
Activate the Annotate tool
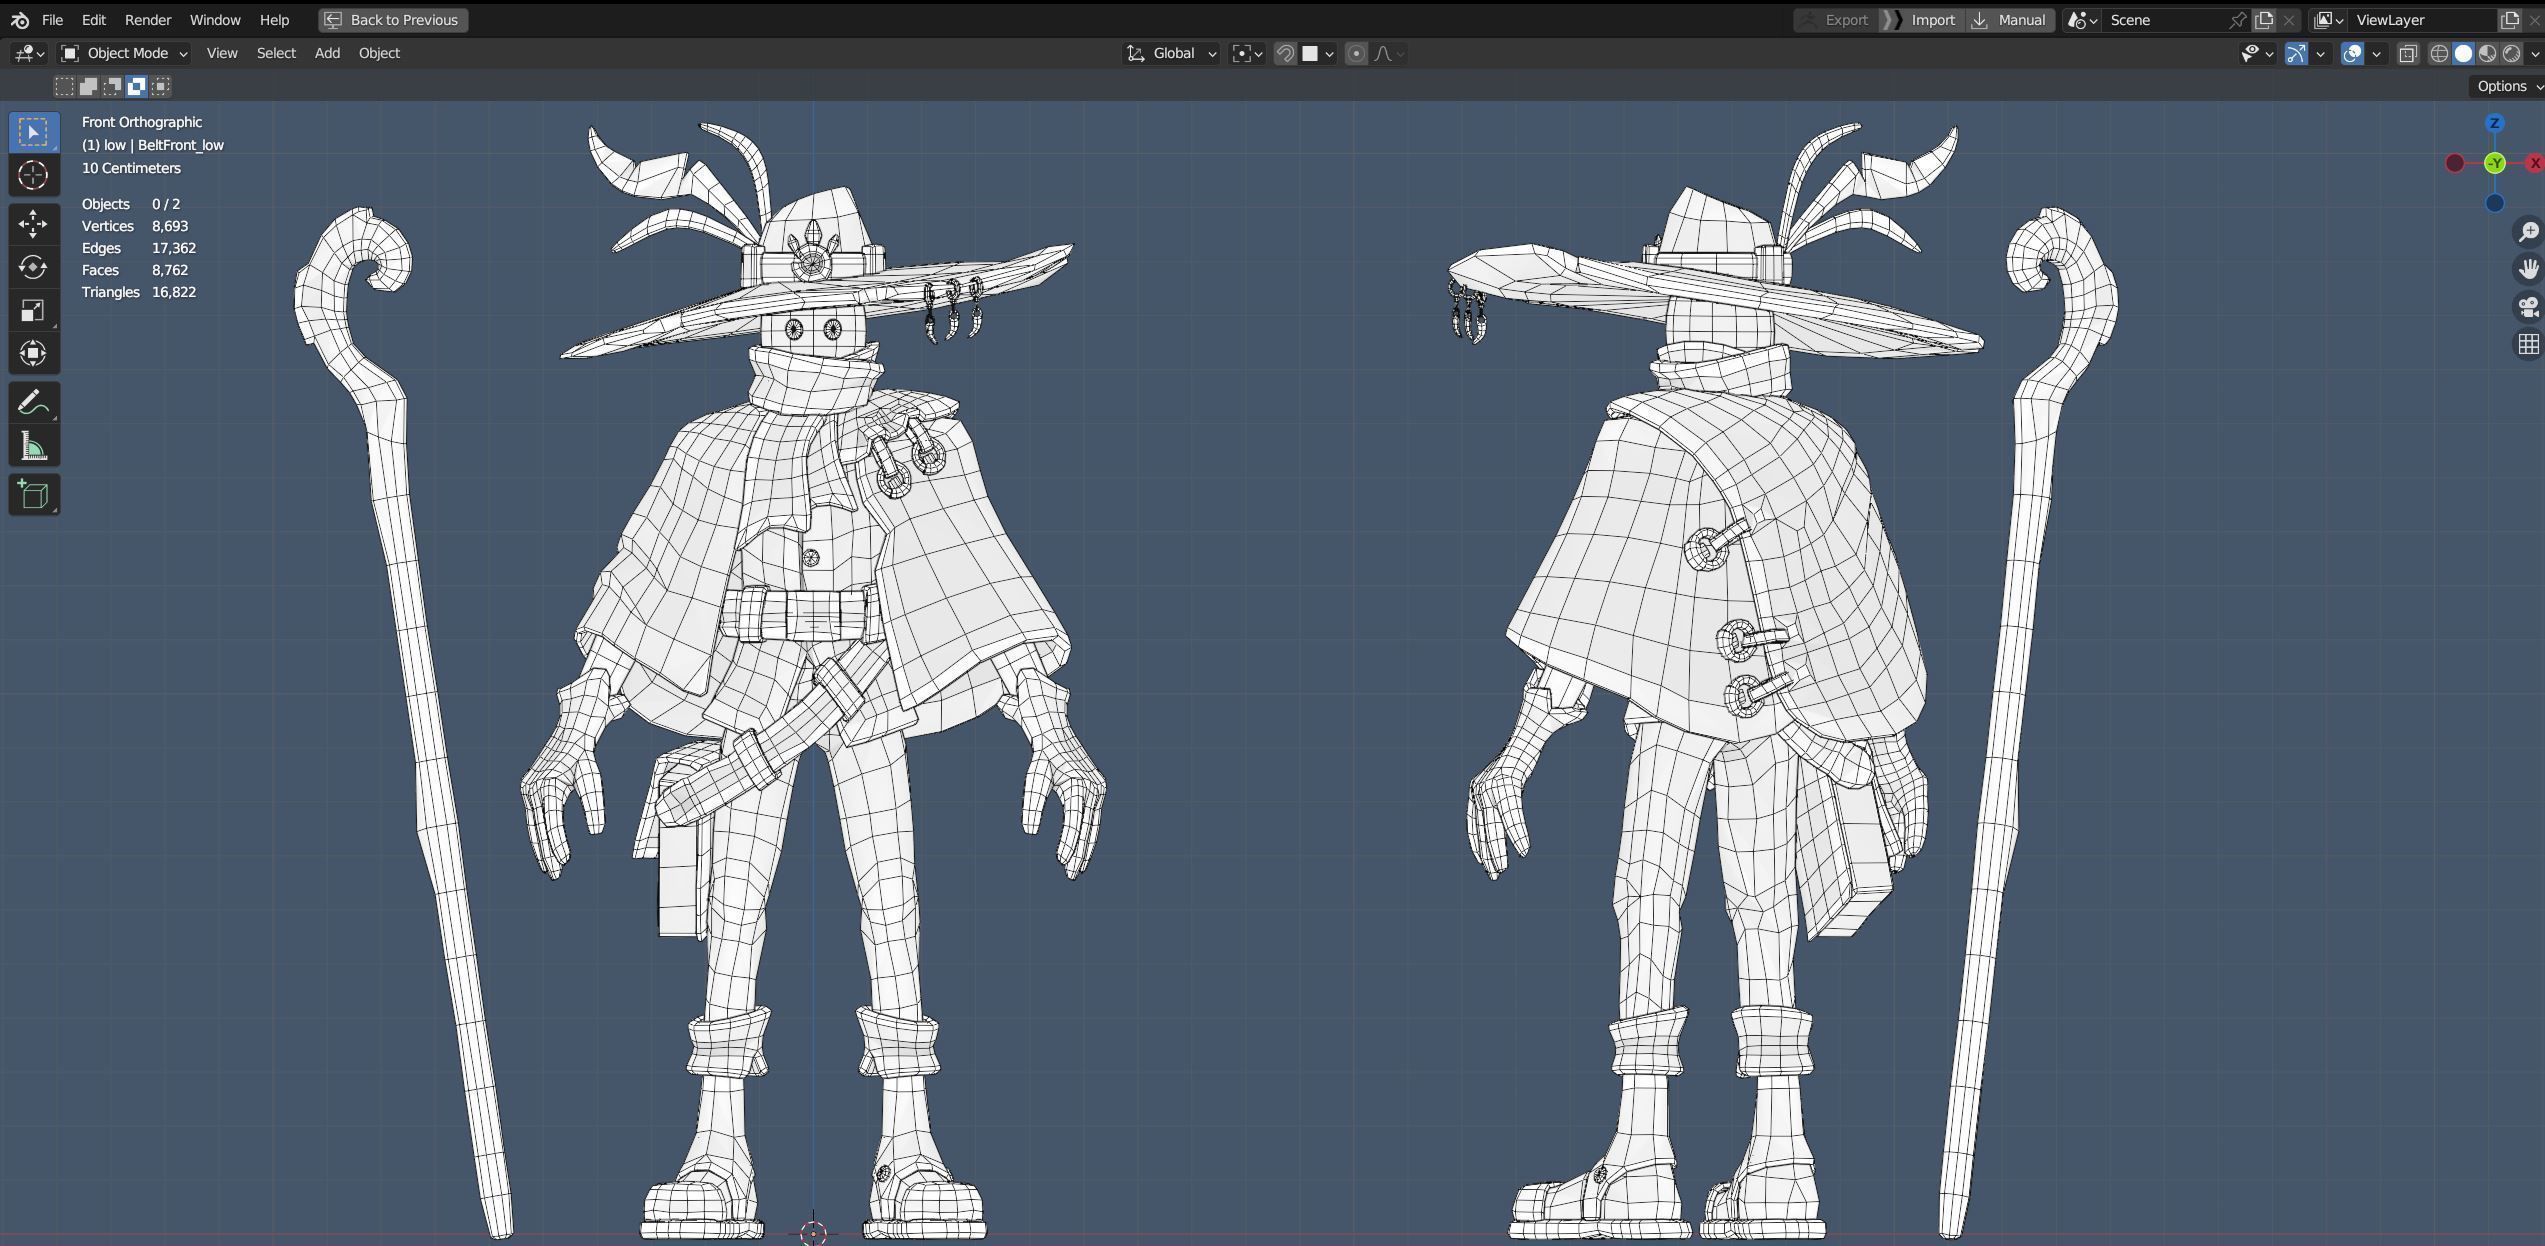coord(34,402)
